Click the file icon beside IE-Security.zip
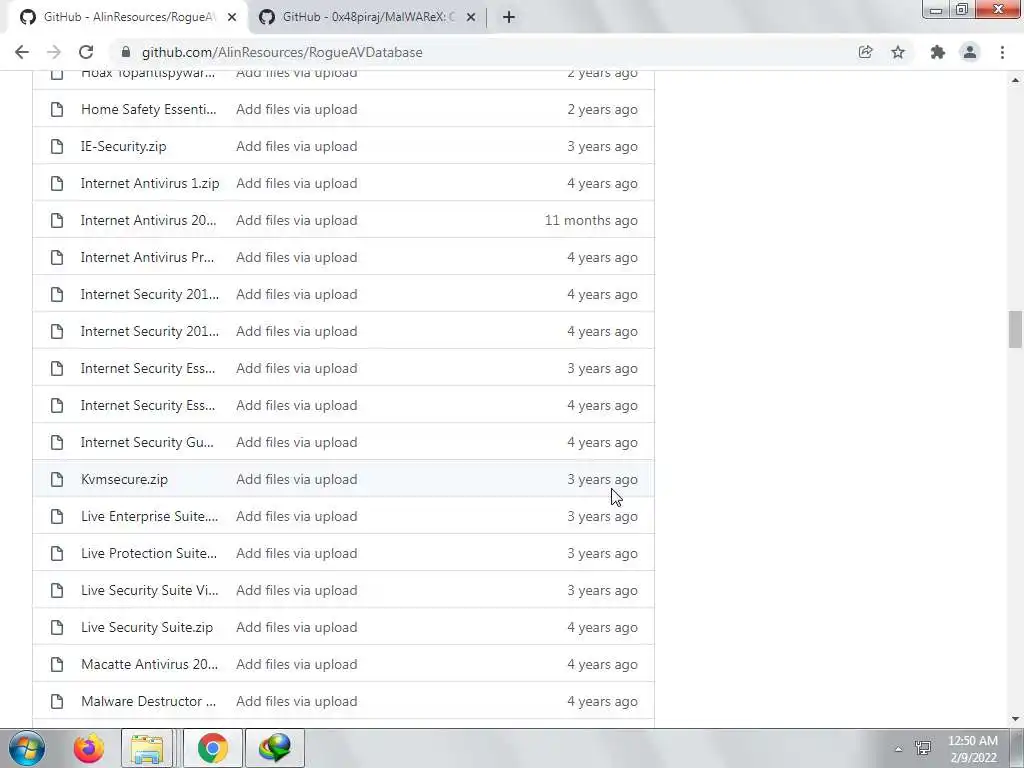This screenshot has width=1024, height=768. (57, 146)
